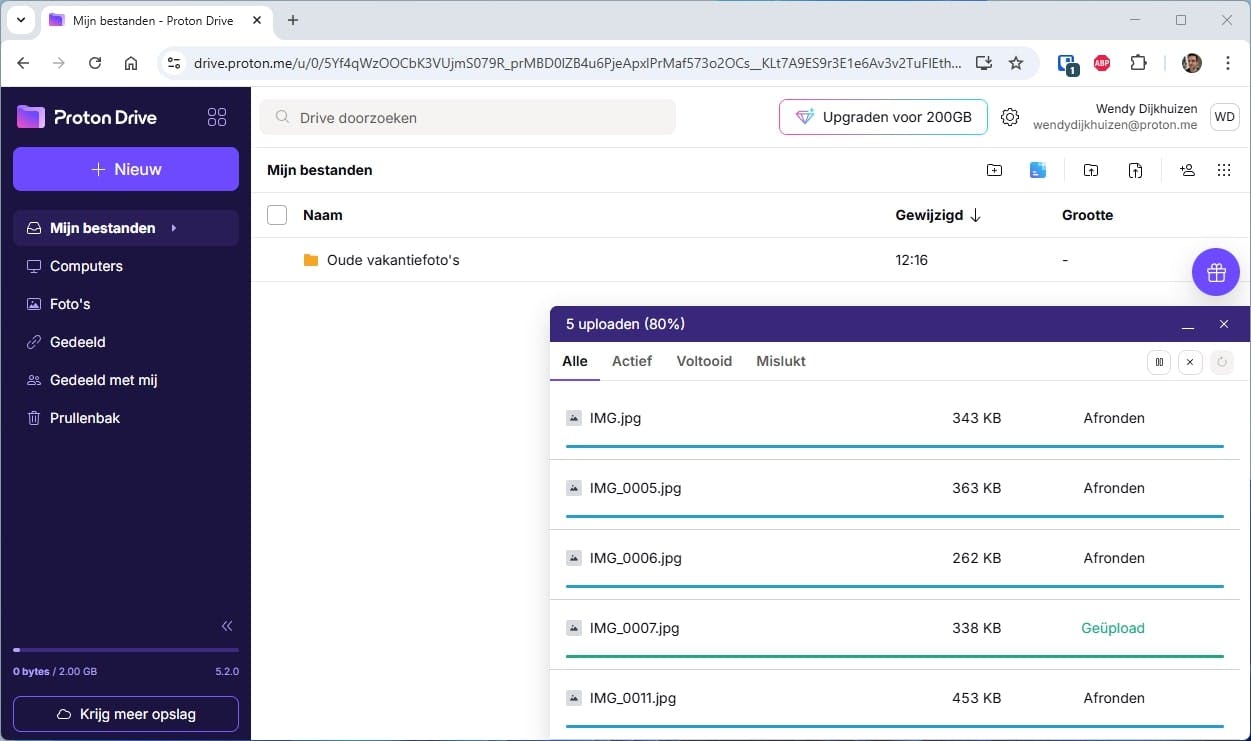This screenshot has height=741, width=1251.
Task: Click the Nieuw button
Action: click(x=125, y=169)
